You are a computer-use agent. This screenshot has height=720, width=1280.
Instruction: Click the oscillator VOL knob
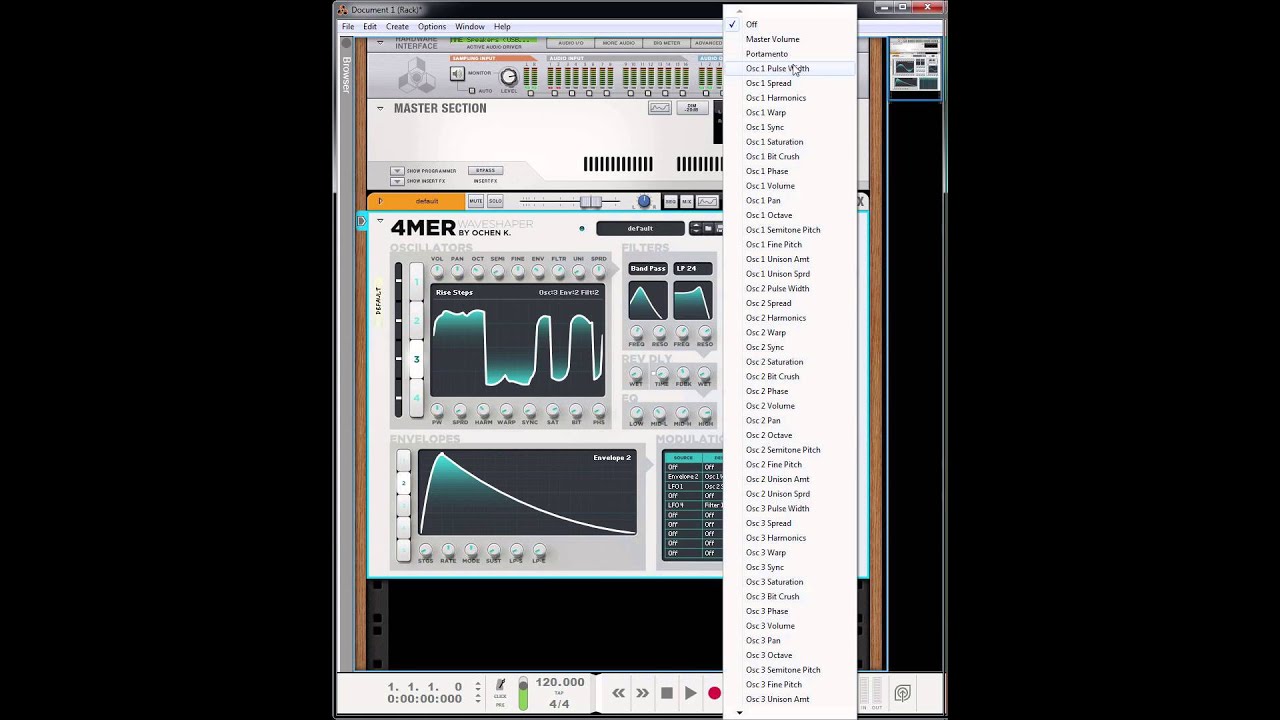(437, 272)
